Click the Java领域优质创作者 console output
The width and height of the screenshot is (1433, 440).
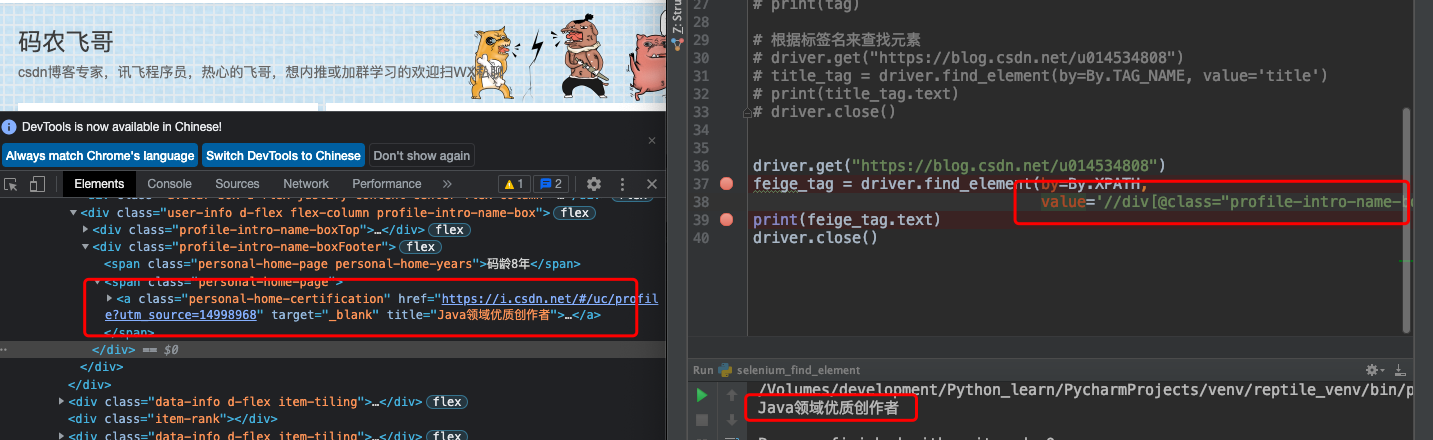tap(828, 408)
